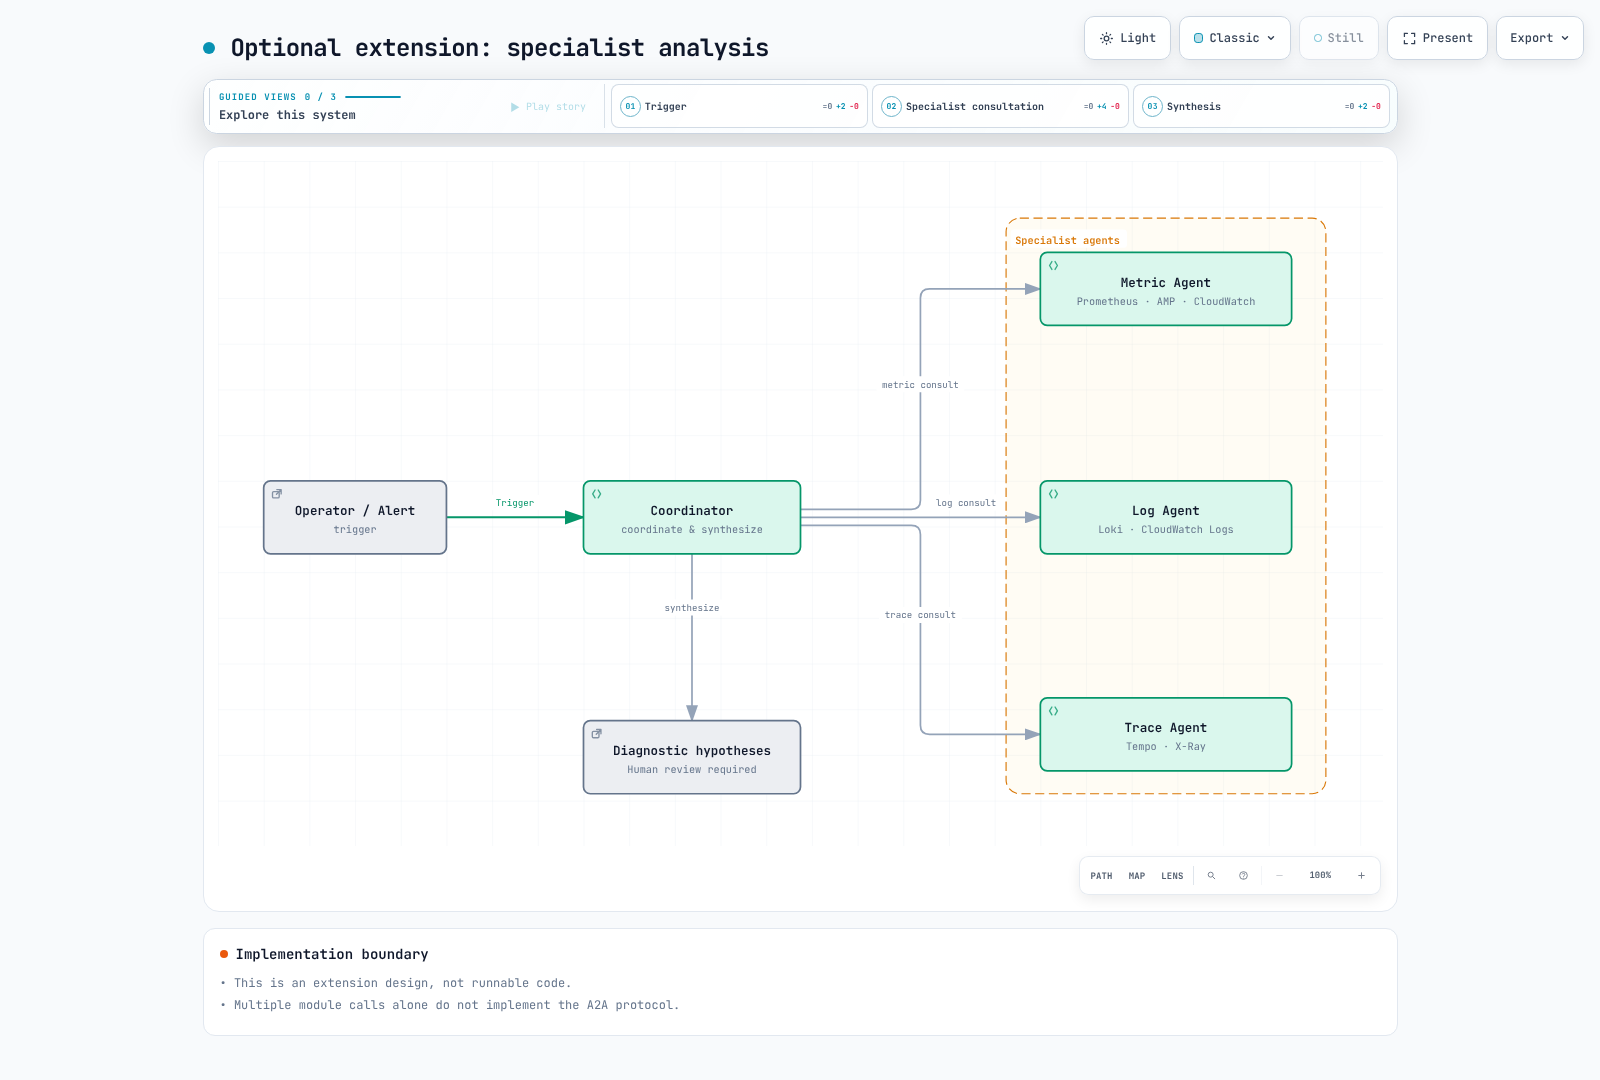
Task: Click the Synthesis view diff counts
Action: 1362,106
